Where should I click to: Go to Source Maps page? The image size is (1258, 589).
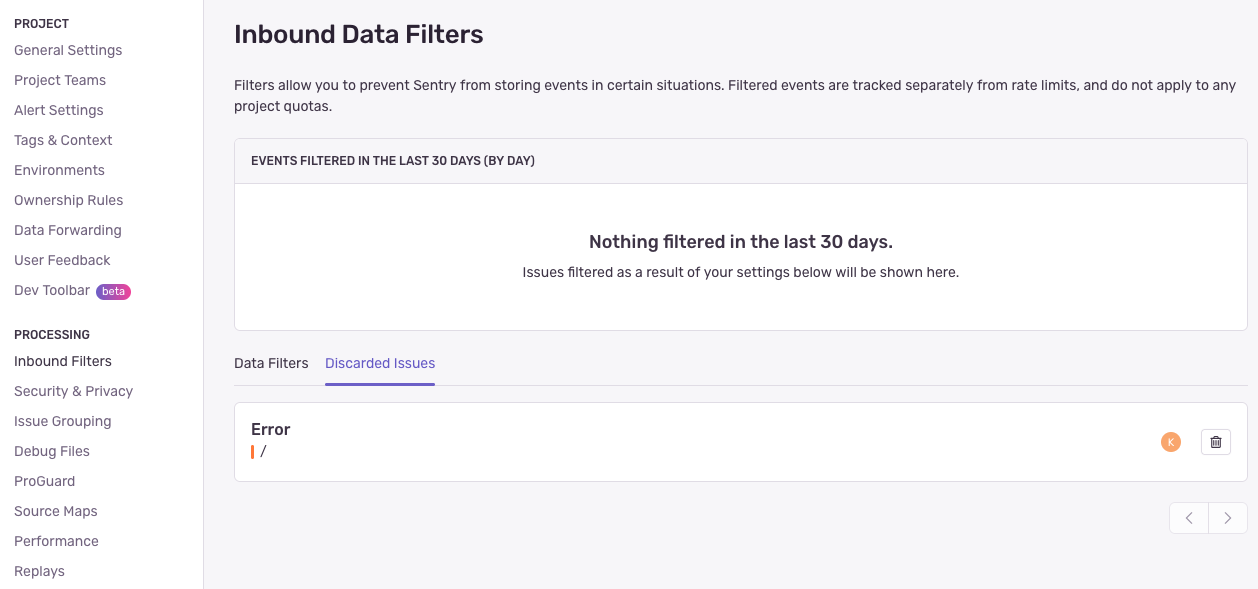coord(56,511)
